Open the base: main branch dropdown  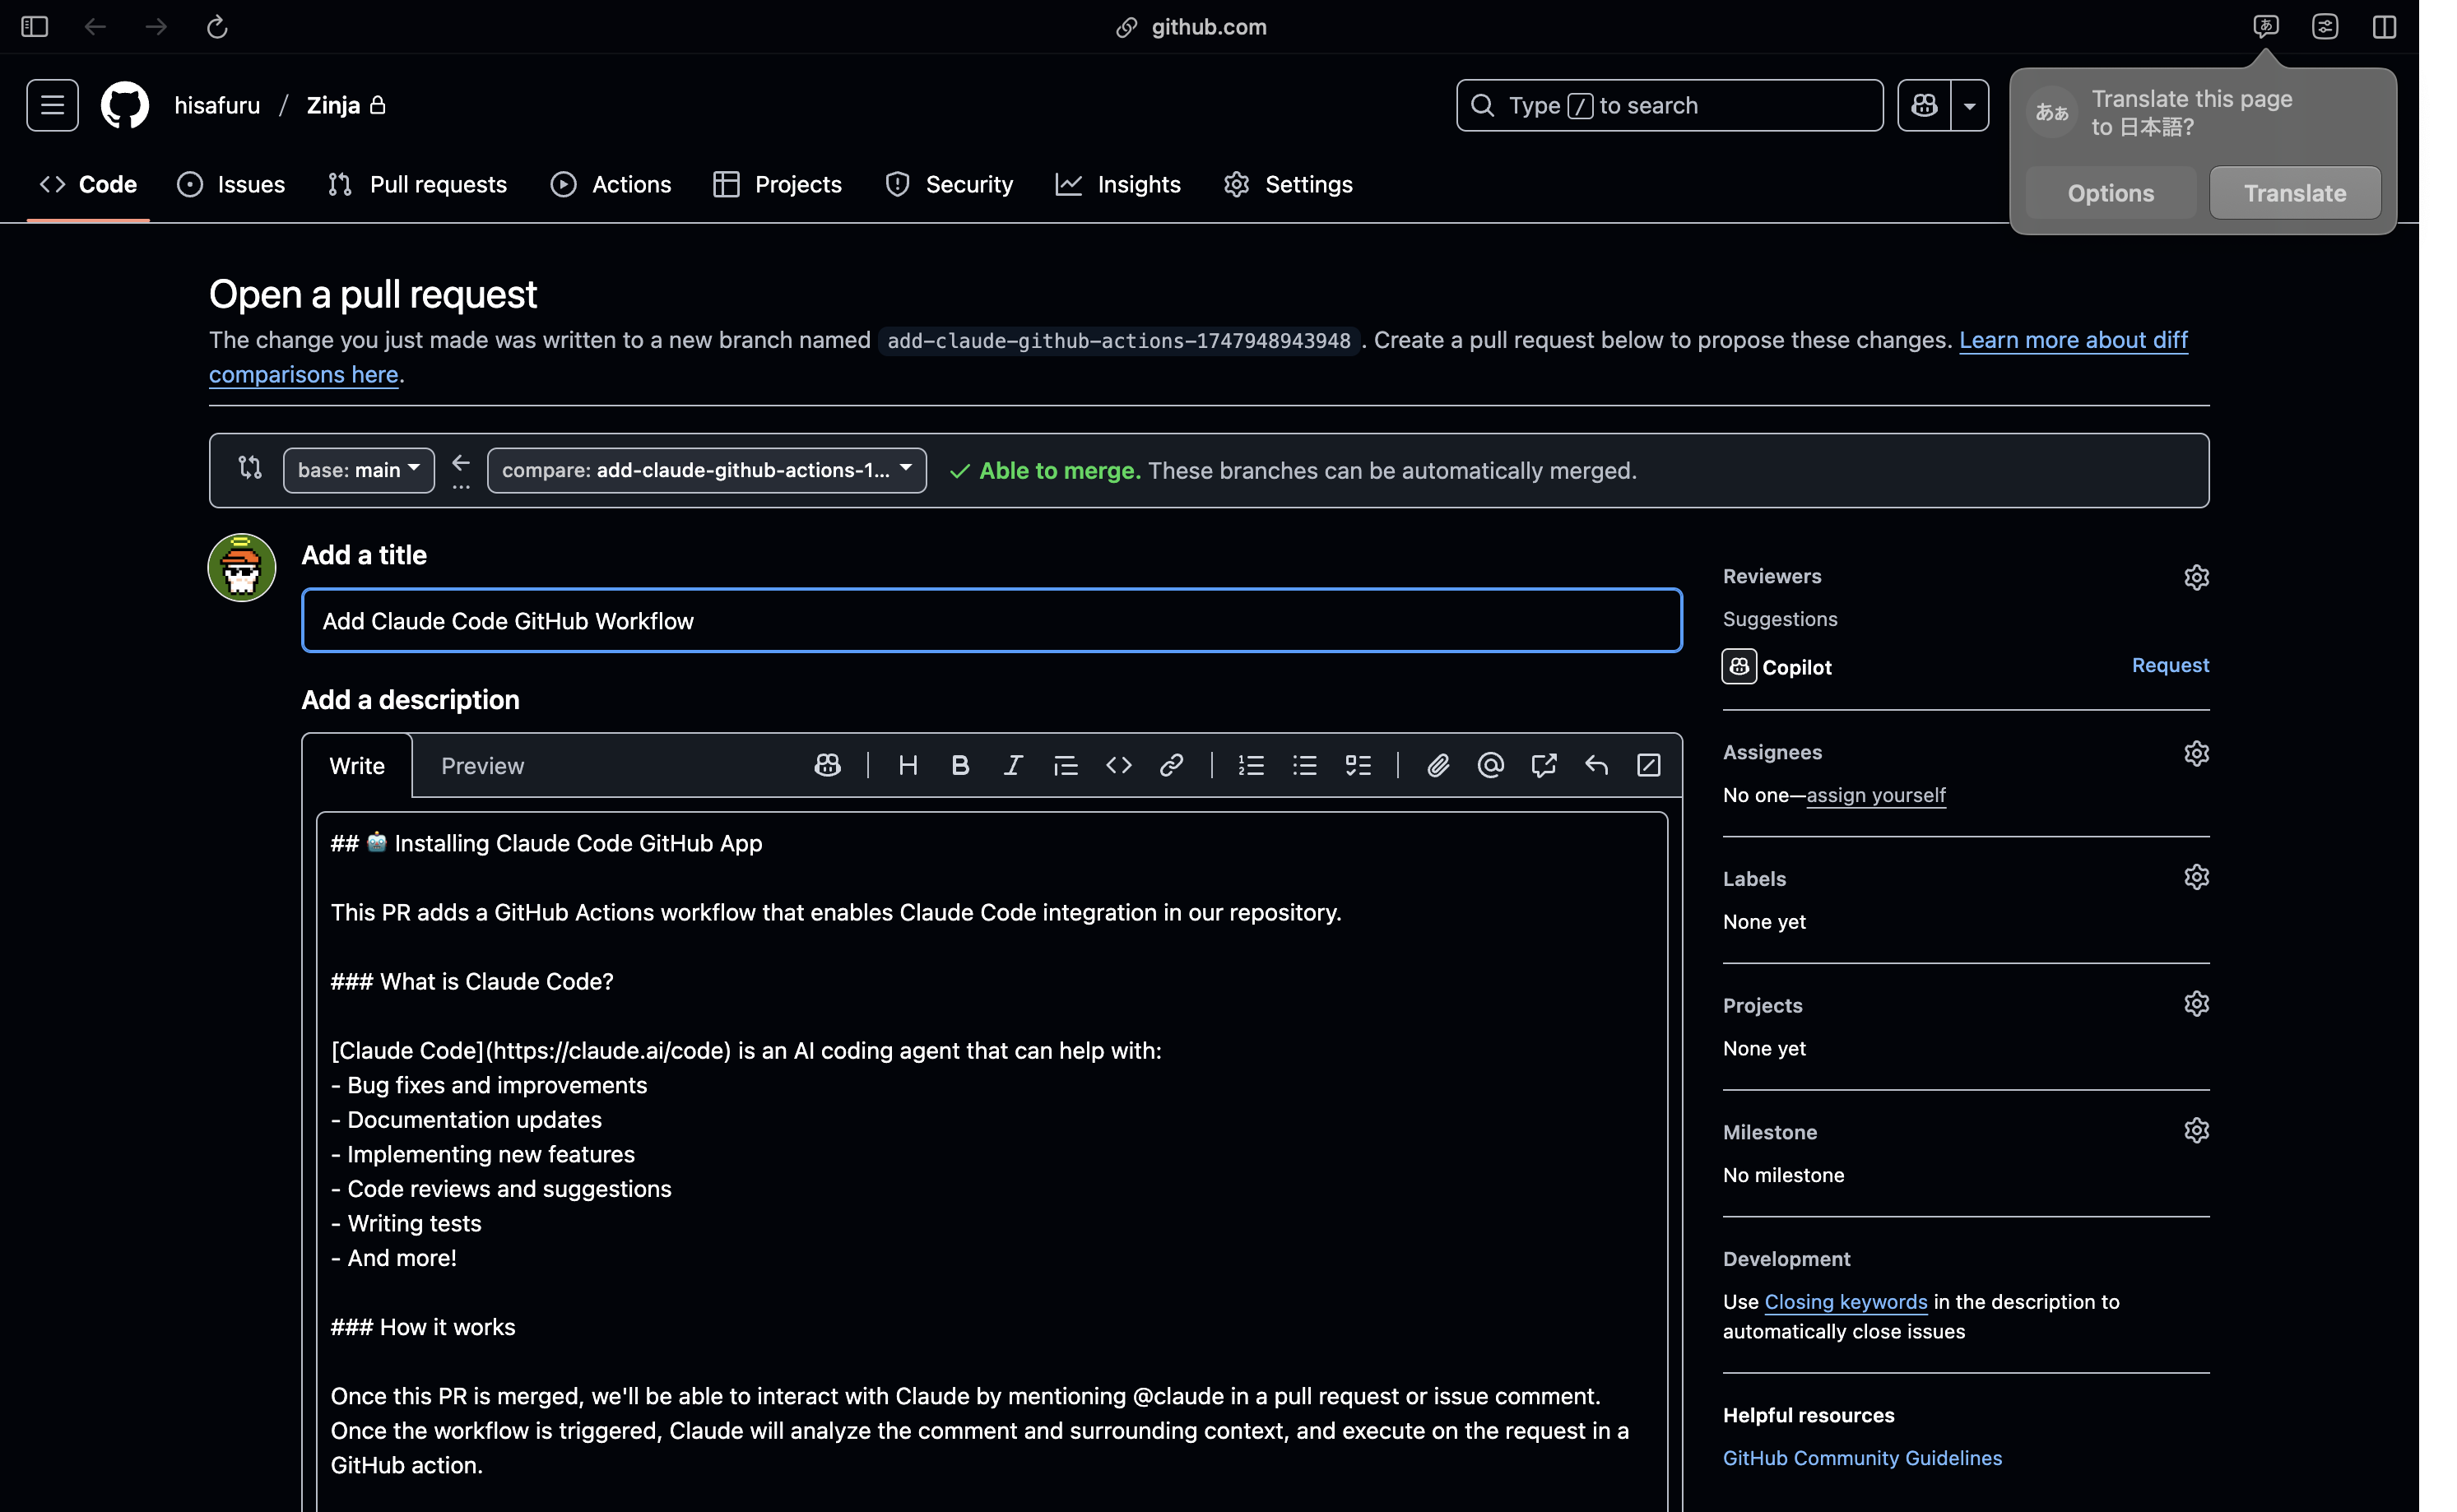click(x=358, y=470)
